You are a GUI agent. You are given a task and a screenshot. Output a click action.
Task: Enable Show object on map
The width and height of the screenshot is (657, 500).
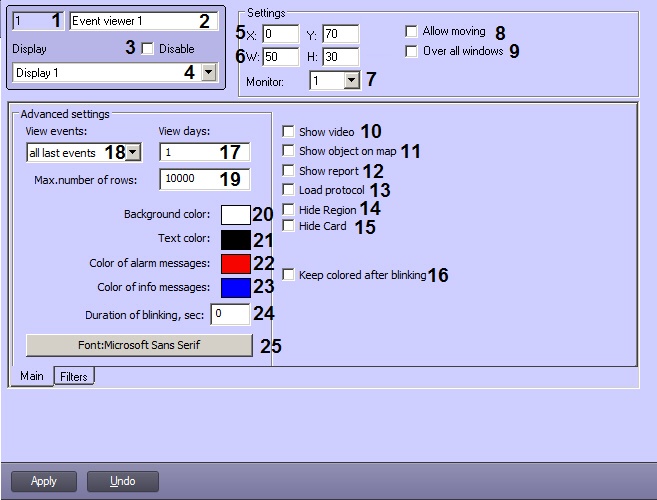pyautogui.click(x=288, y=151)
